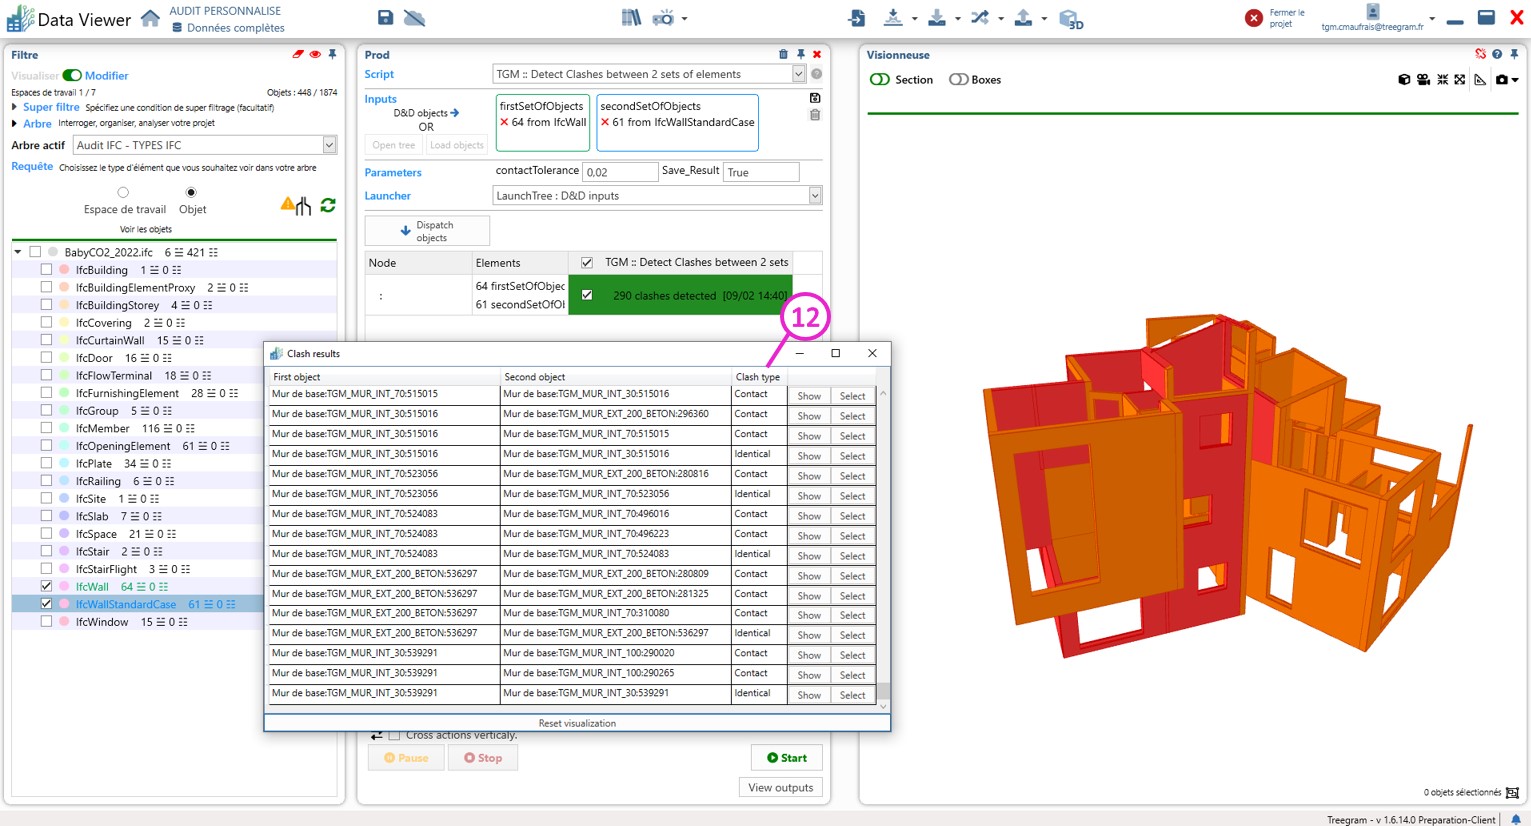Click Reset visualization in Clash results
The width and height of the screenshot is (1531, 826).
pos(577,723)
